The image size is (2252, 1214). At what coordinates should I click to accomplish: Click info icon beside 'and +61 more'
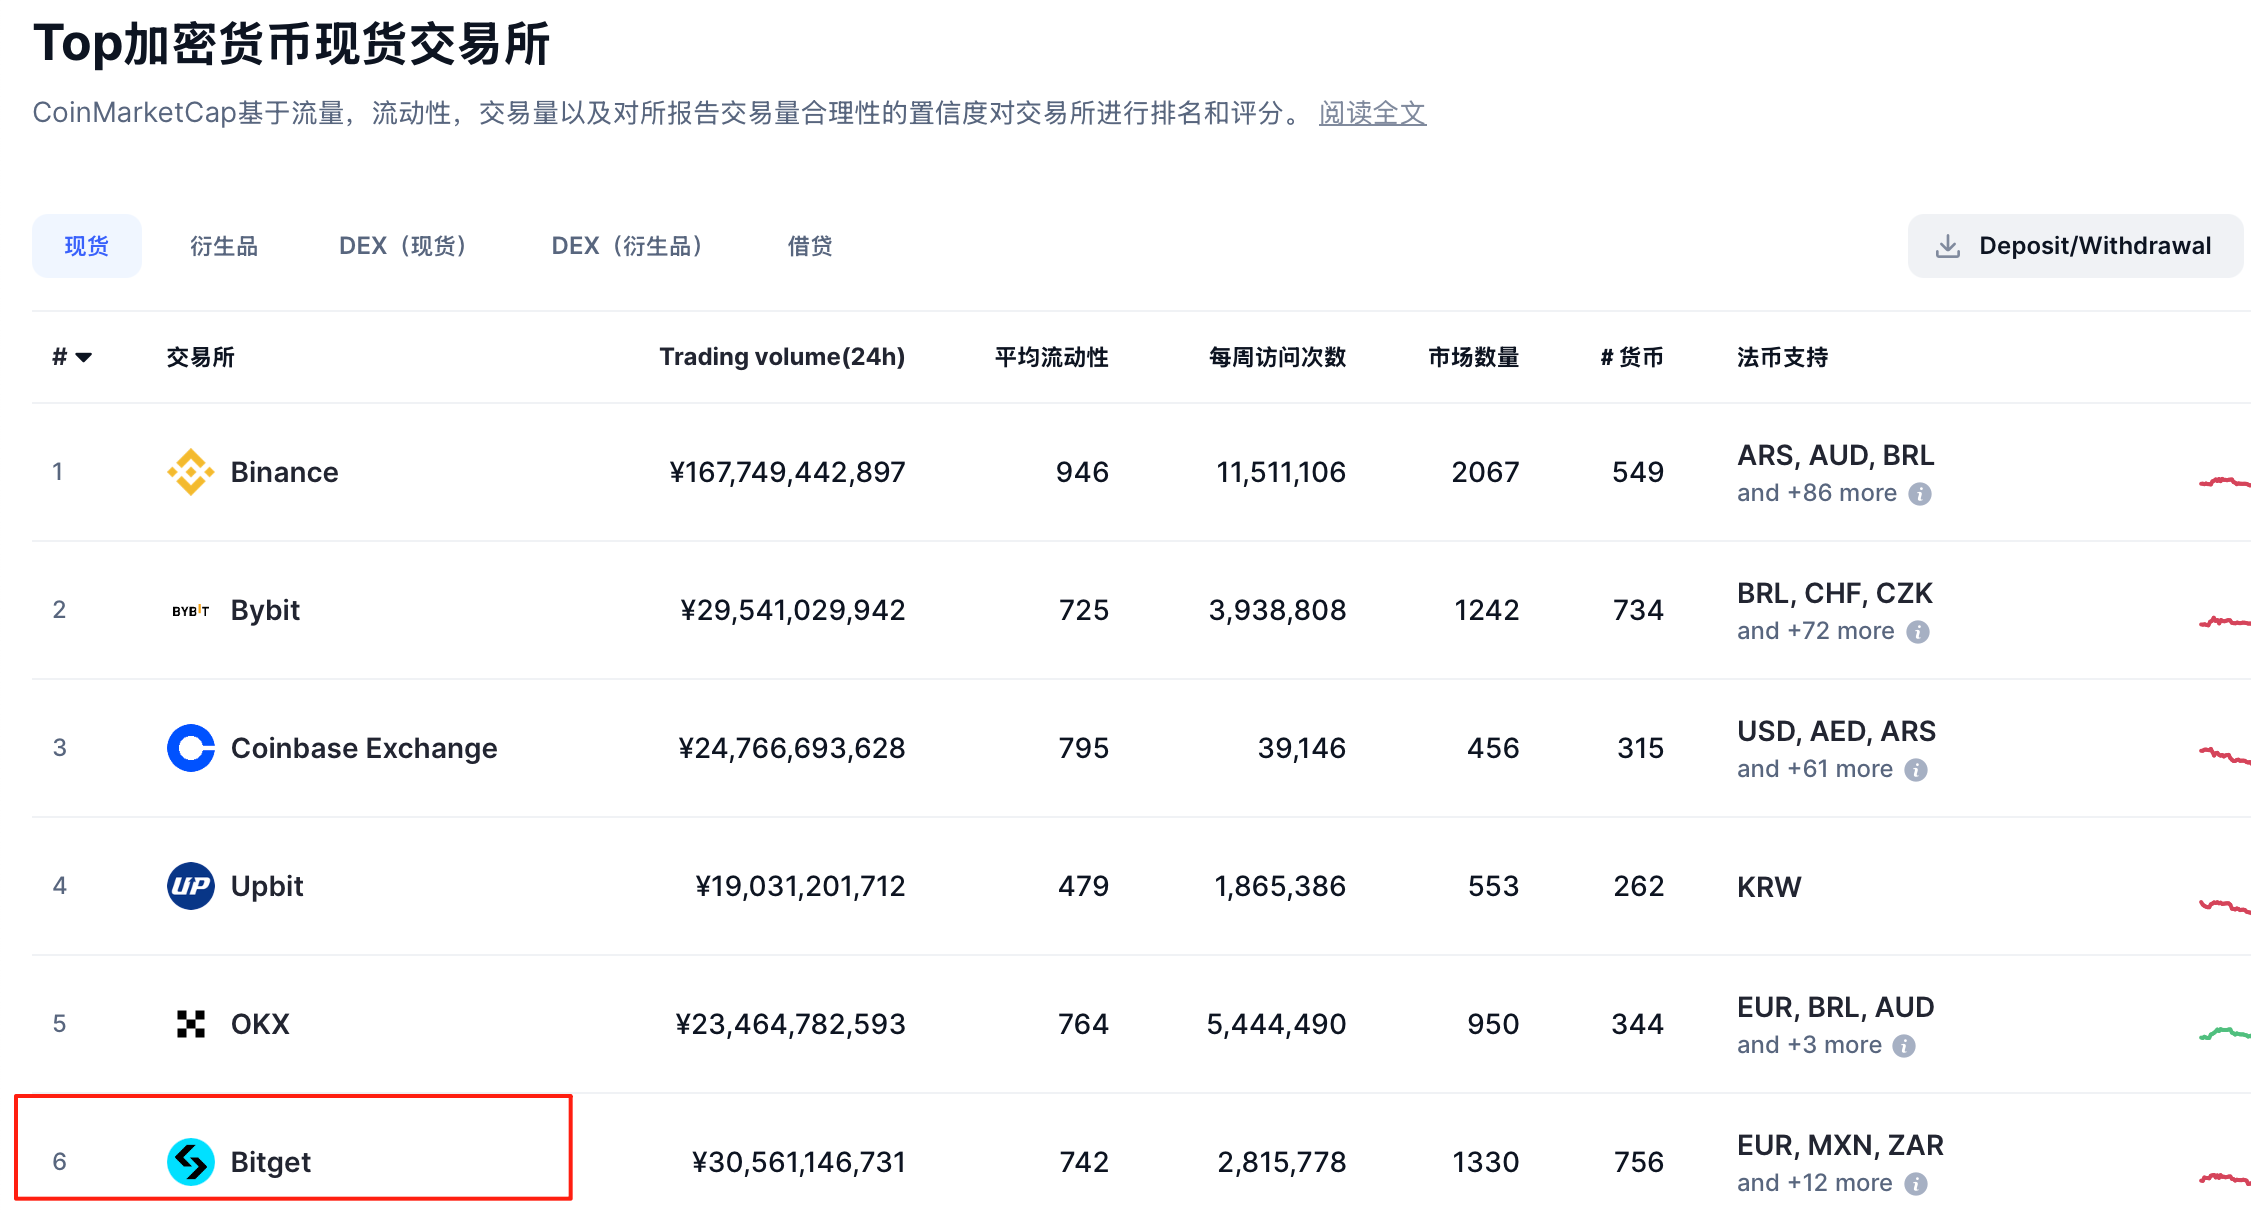pos(1916,770)
